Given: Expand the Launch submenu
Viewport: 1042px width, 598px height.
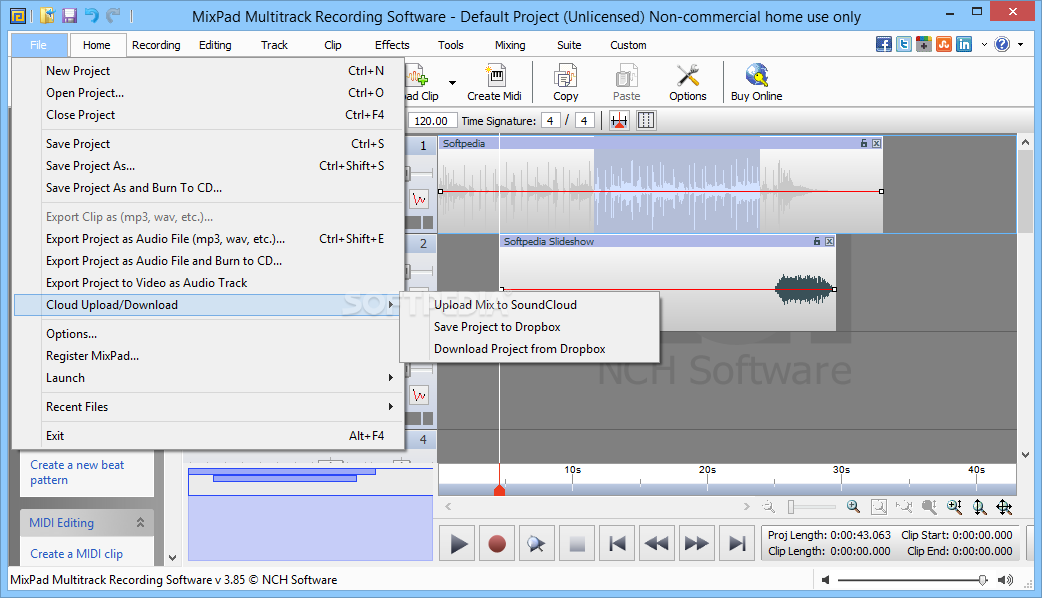Looking at the screenshot, I should (x=391, y=378).
